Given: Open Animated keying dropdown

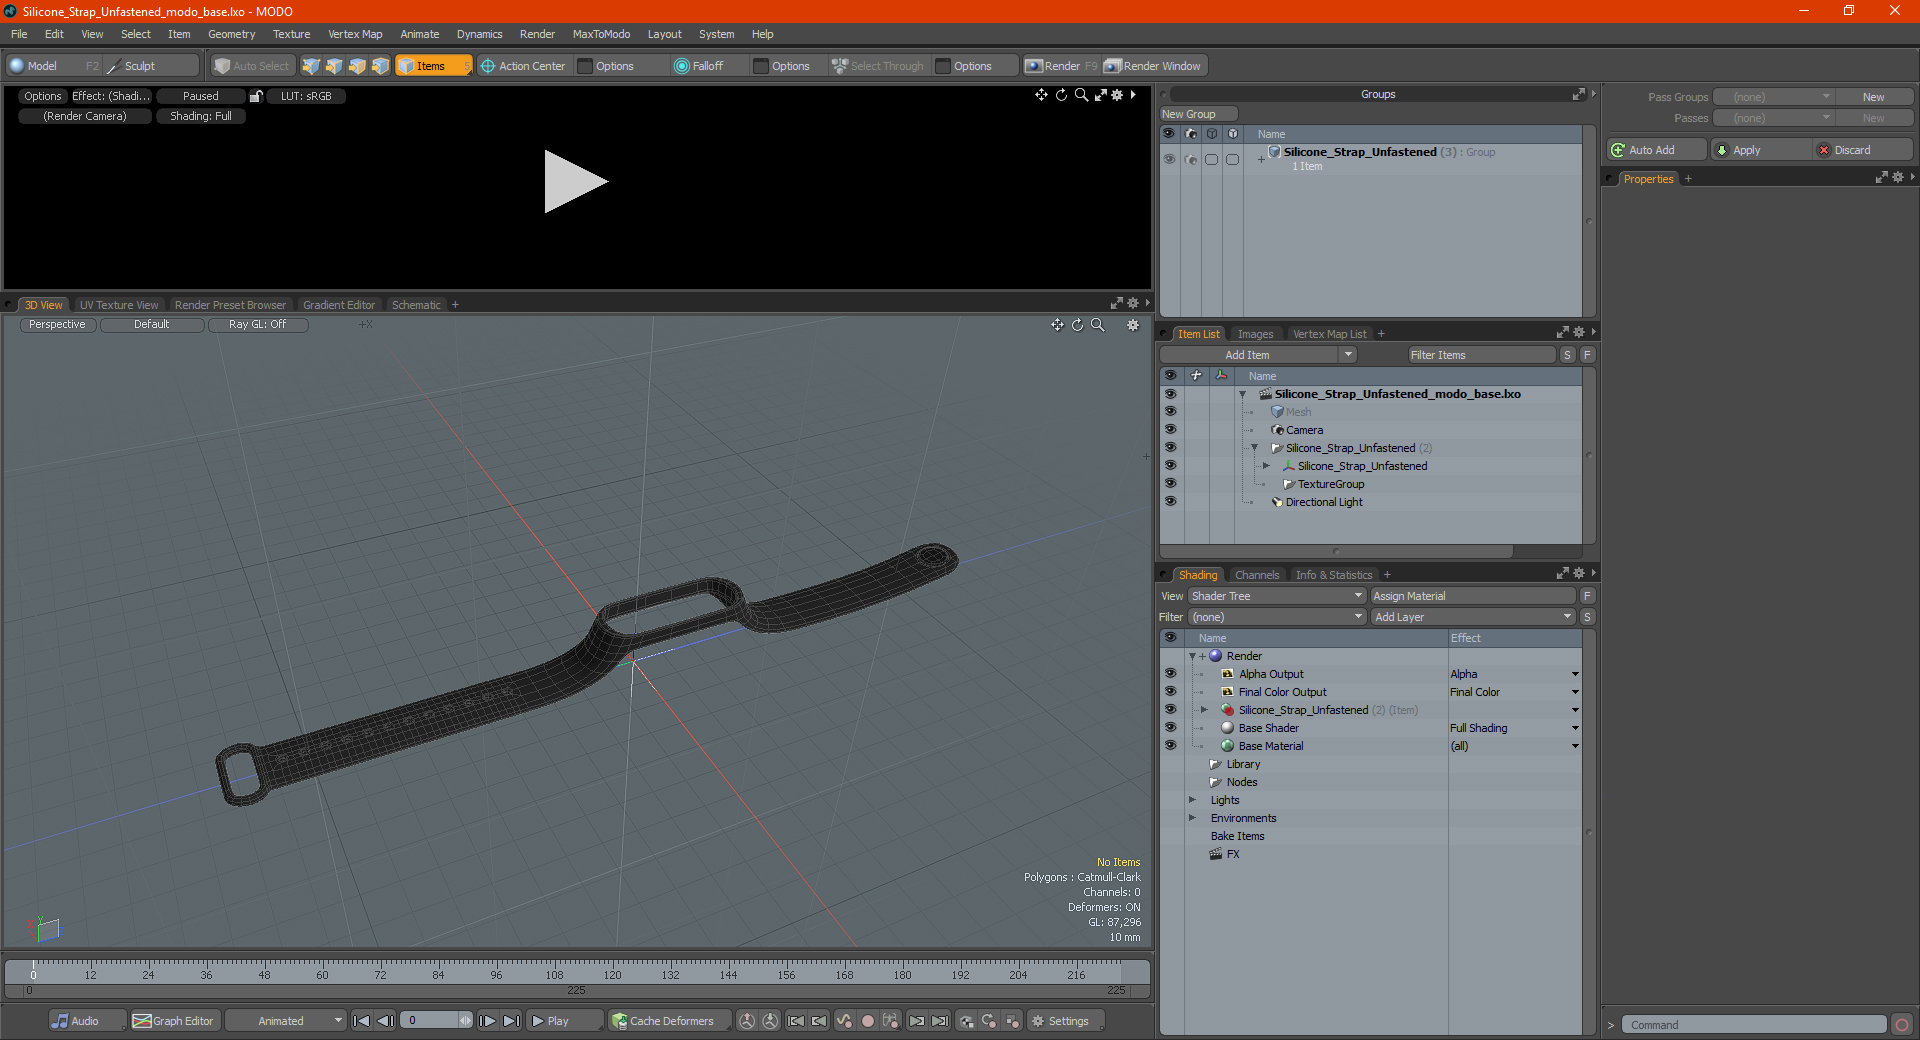Looking at the screenshot, I should (286, 1021).
